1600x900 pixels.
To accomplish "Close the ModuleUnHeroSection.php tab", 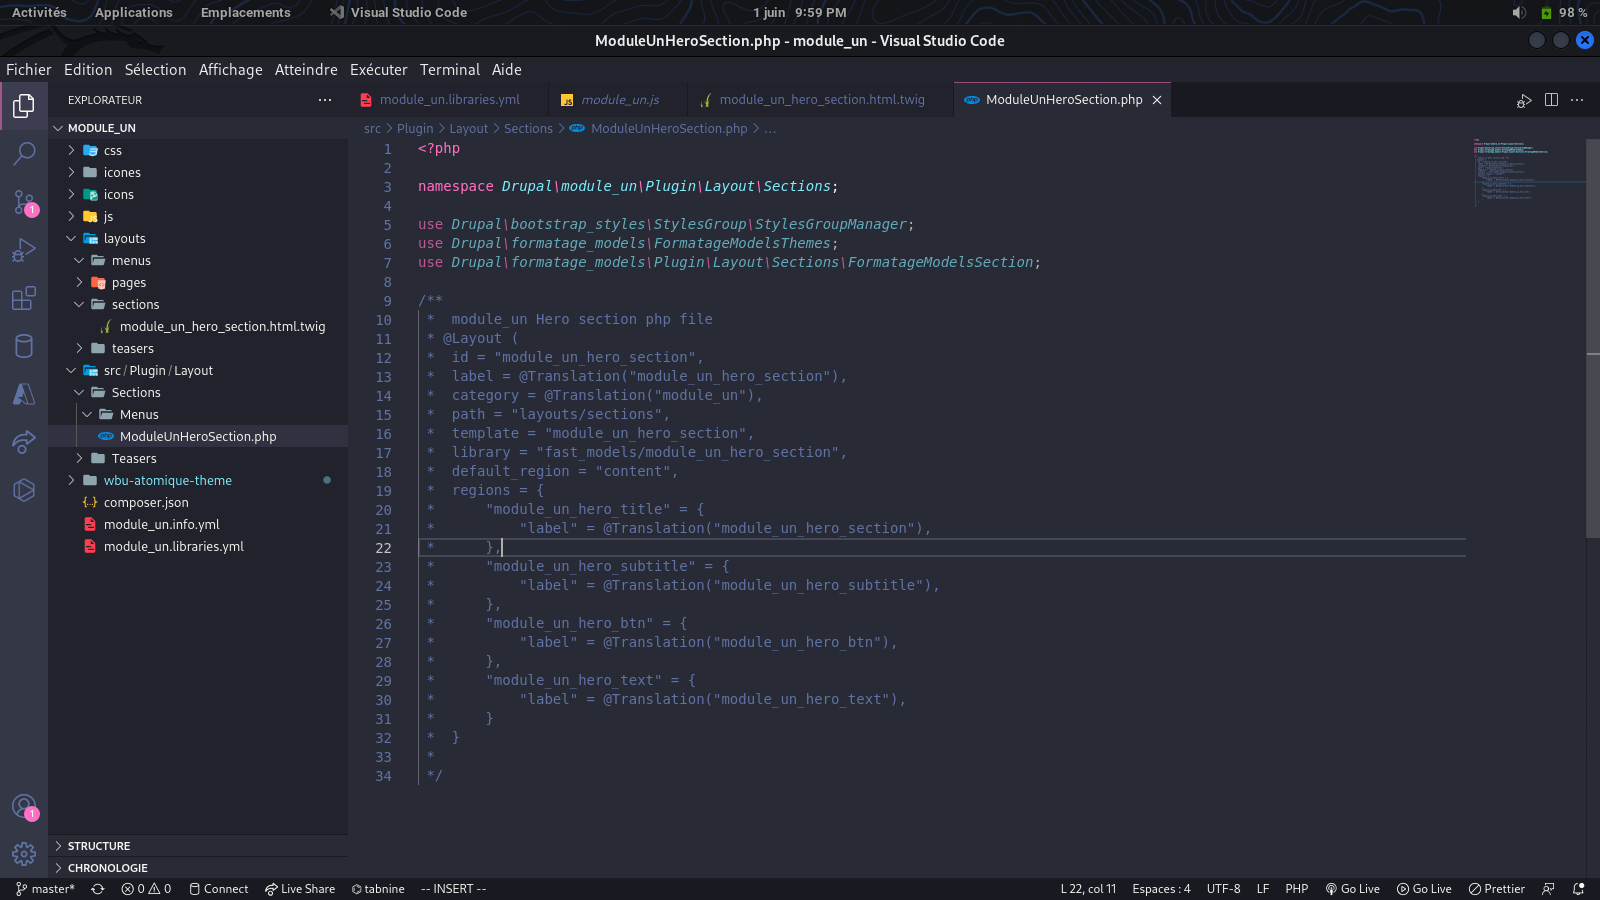I will coord(1157,100).
